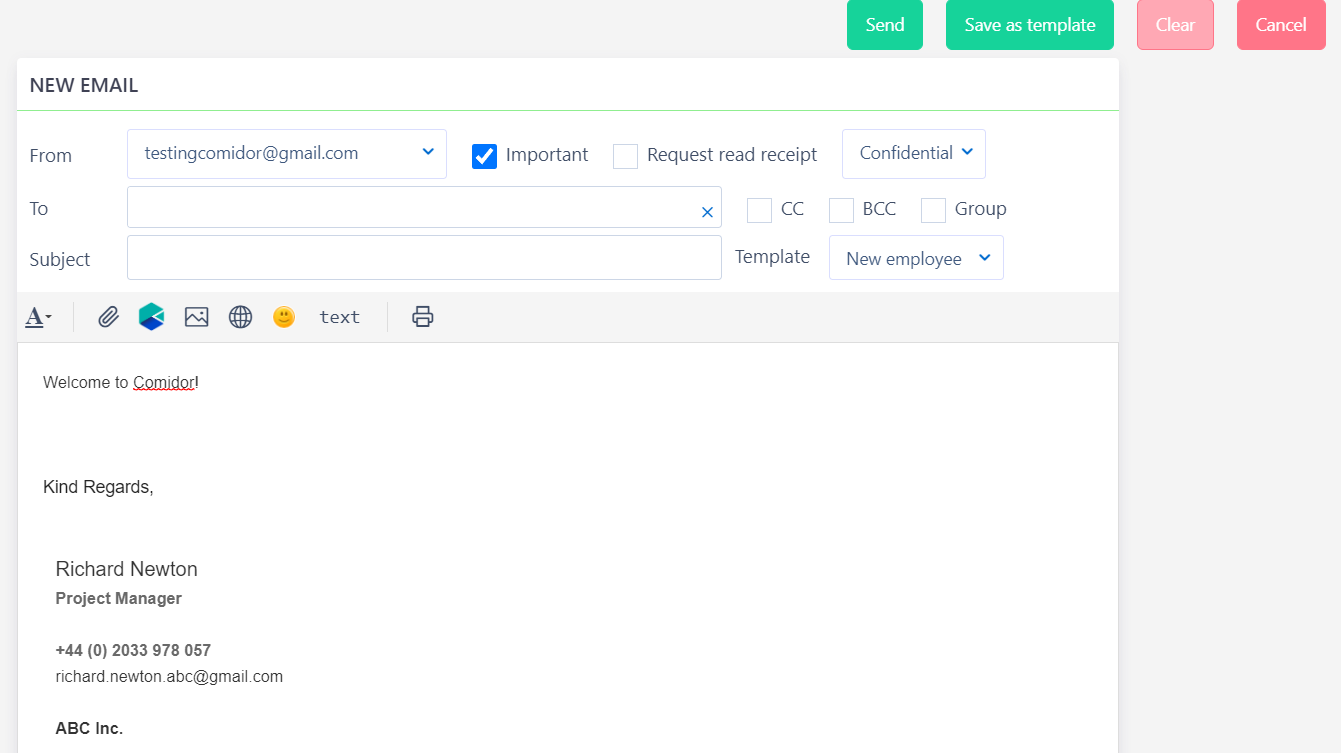The height and width of the screenshot is (753, 1341).
Task: Click the 'Project Manager' signature title
Action: [119, 598]
